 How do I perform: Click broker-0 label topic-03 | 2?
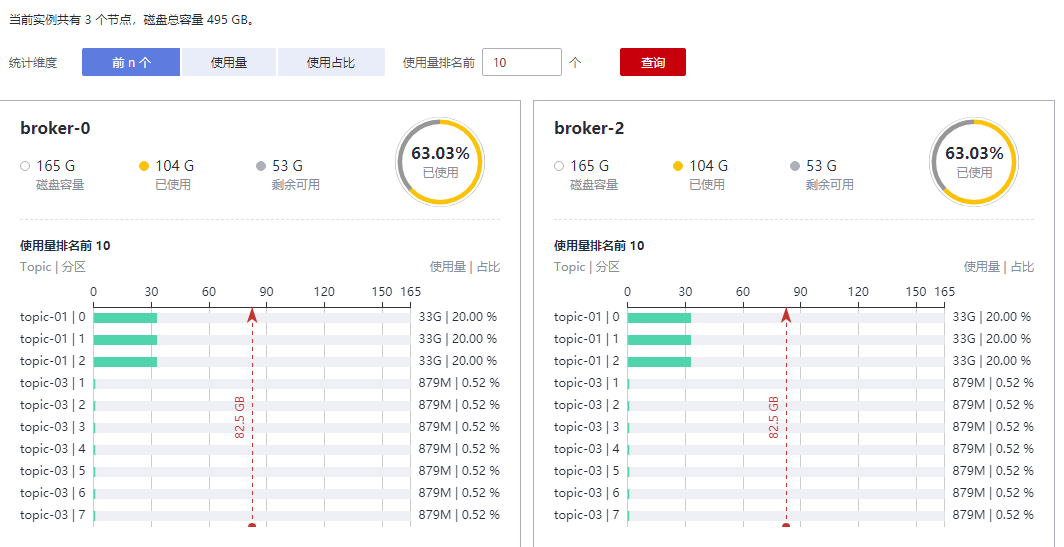53,404
